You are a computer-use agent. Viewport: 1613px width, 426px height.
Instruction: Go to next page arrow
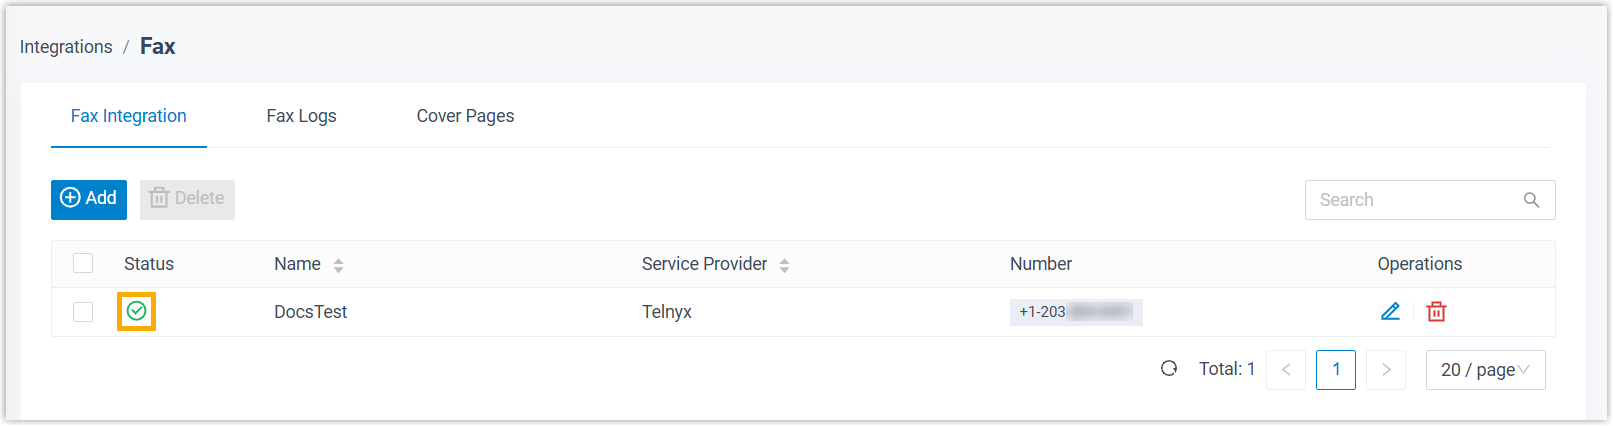1386,370
